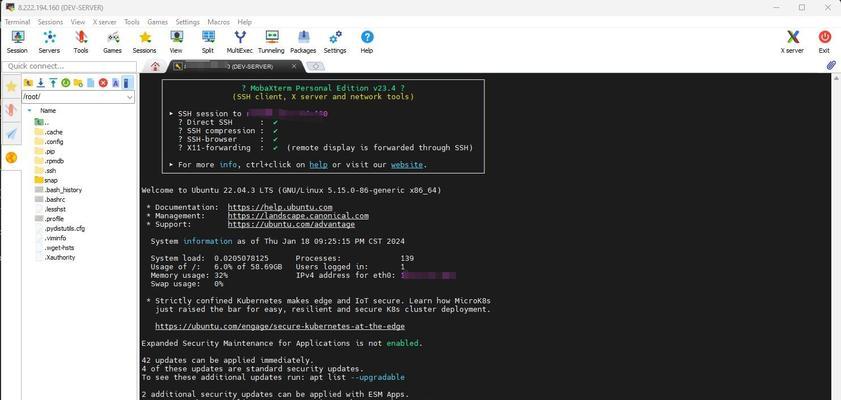841x400 pixels.
Task: Open the Settings gears toolbar icon
Action: tap(335, 42)
